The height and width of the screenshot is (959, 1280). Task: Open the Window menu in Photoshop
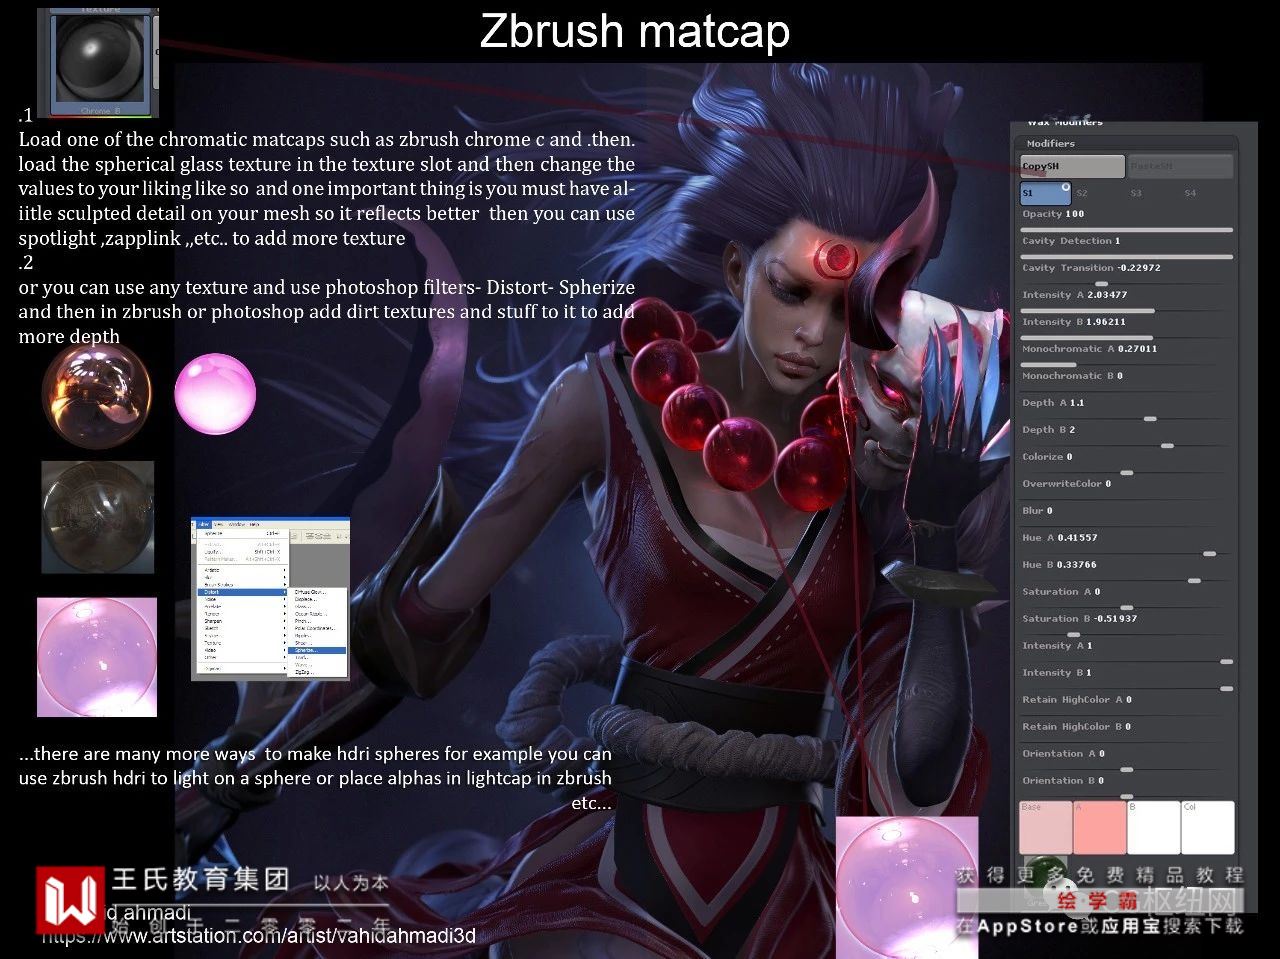[x=237, y=524]
